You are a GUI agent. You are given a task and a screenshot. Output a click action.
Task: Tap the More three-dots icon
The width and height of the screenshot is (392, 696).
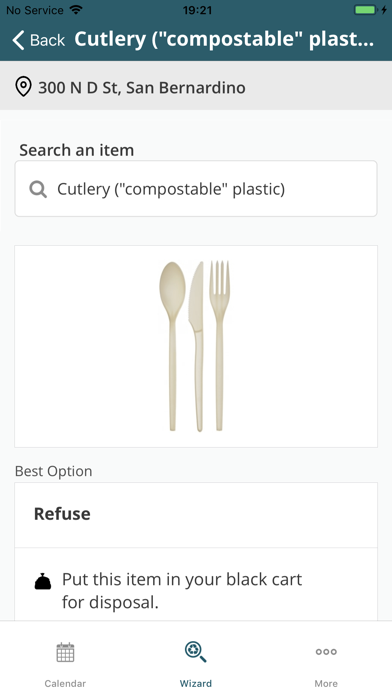tap(326, 652)
